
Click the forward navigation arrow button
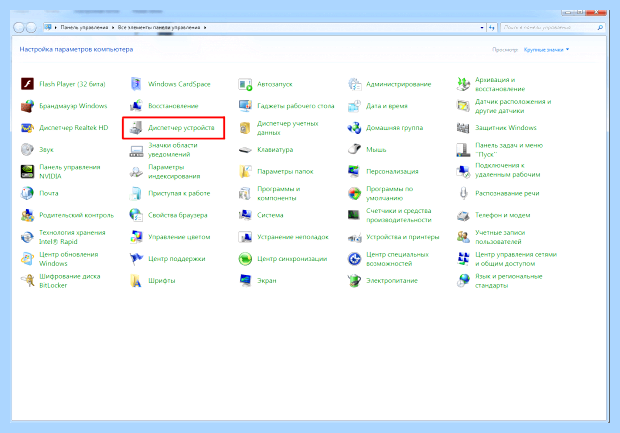pos(31,27)
